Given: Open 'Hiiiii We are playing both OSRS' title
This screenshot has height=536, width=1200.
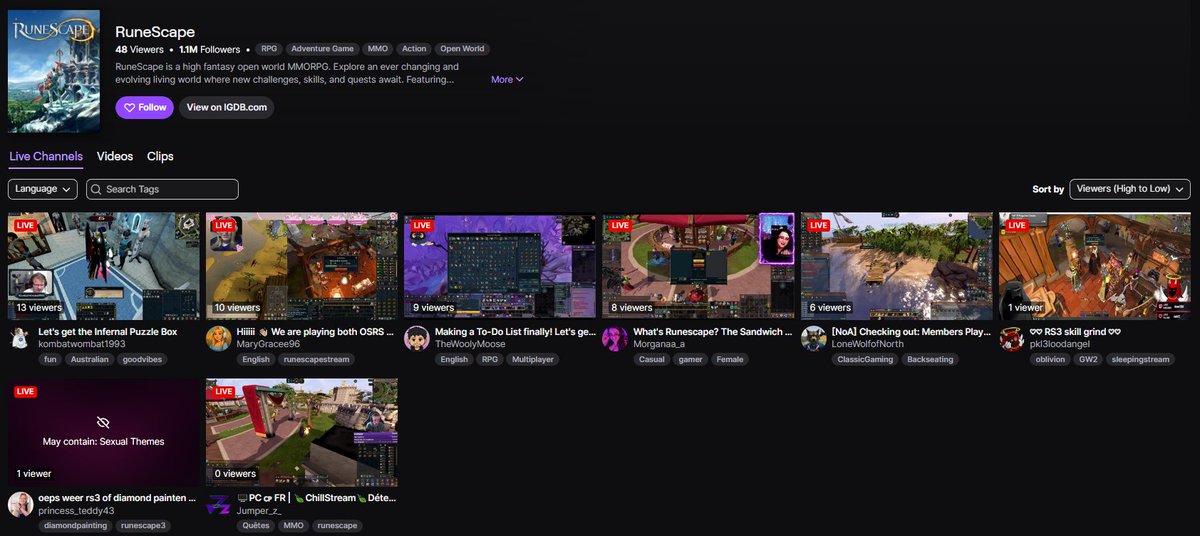Looking at the screenshot, I should (x=315, y=332).
